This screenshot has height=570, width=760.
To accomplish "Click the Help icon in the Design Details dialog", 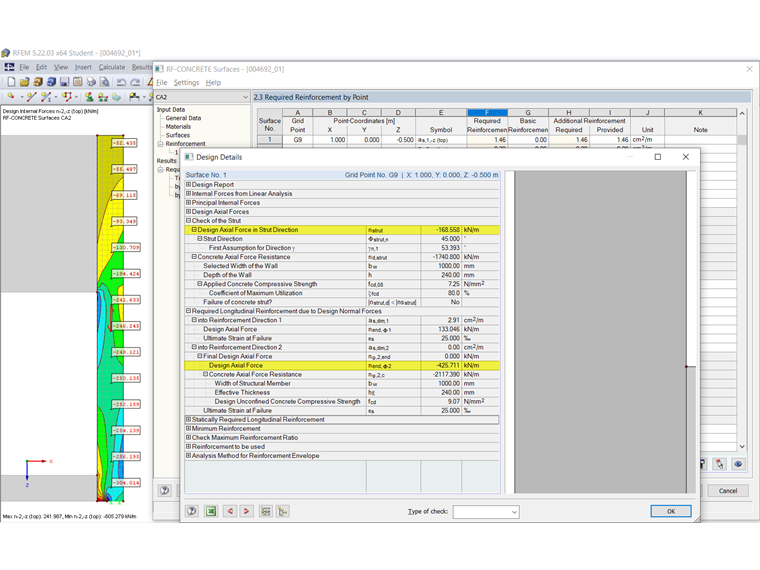I will point(192,511).
